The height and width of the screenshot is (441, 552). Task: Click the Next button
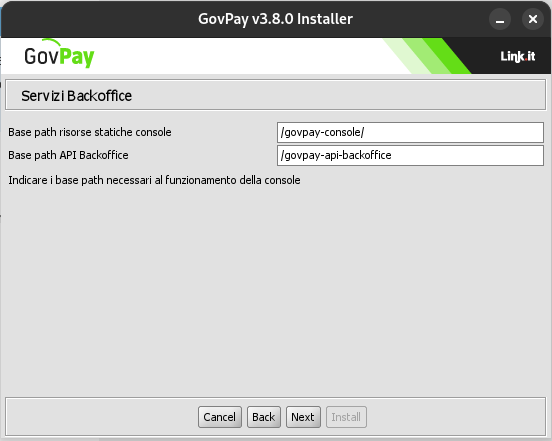[x=303, y=417]
